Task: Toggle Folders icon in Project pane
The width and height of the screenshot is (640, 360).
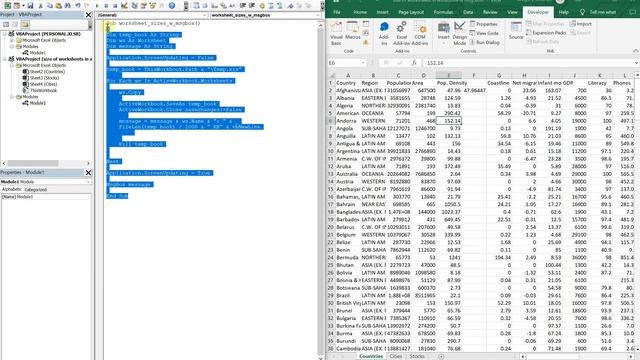Action: tap(25, 24)
